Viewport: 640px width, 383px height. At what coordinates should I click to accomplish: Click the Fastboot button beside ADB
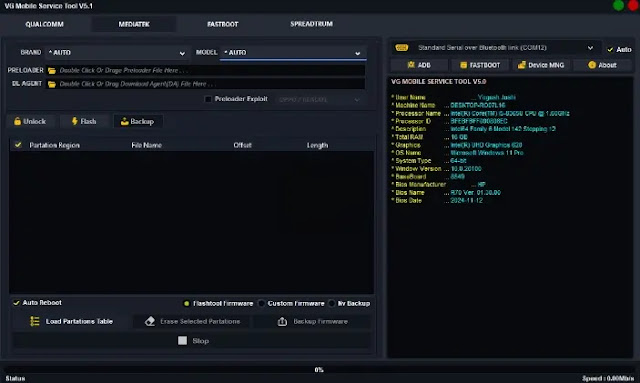480,65
